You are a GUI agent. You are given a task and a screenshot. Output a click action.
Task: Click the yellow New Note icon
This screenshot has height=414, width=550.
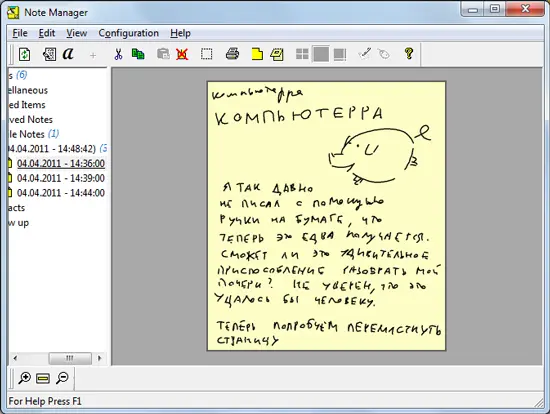coord(257,54)
